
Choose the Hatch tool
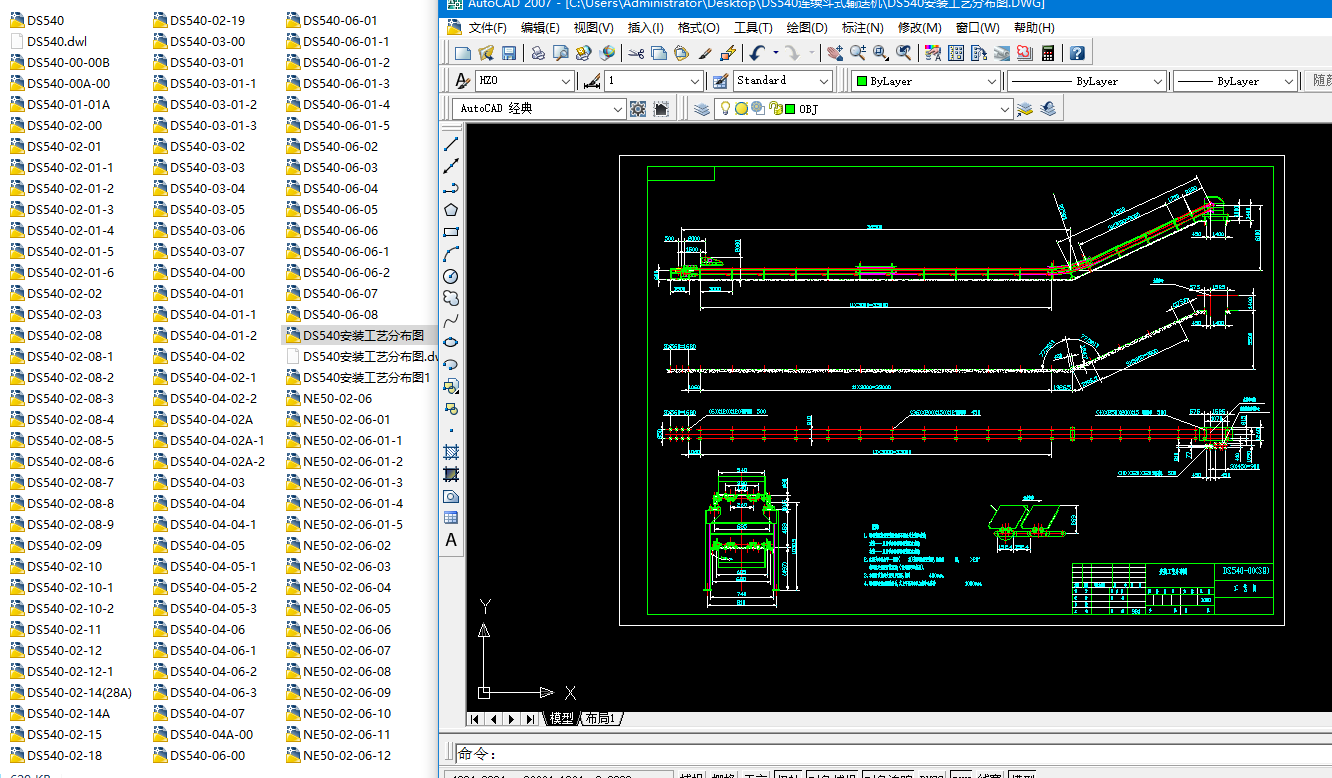coord(451,452)
